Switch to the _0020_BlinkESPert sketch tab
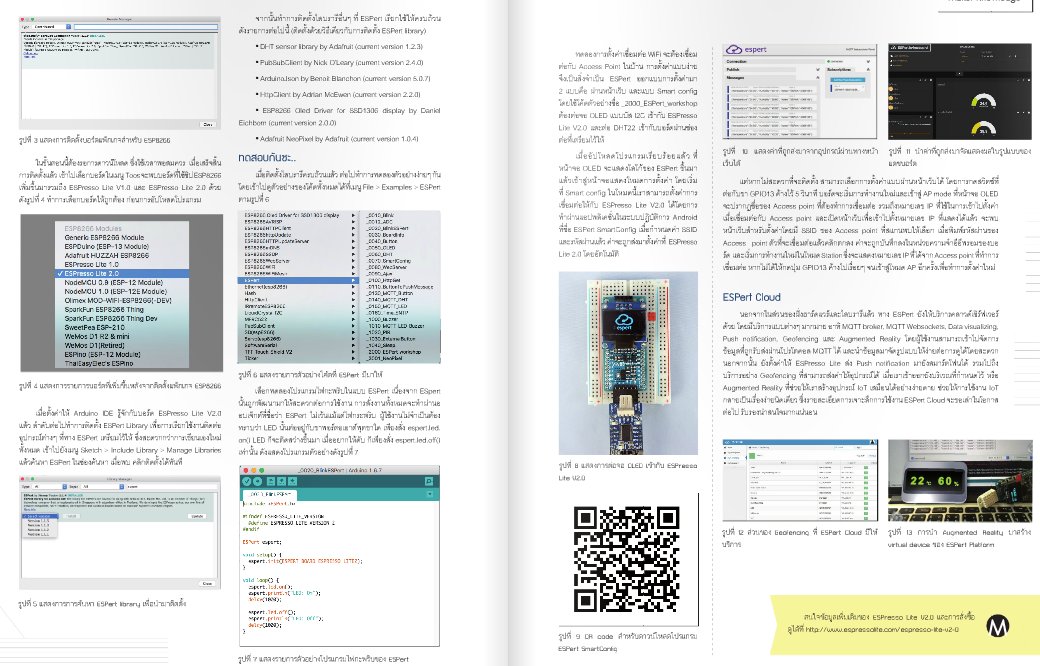The image size is (1040, 666). click(x=271, y=495)
